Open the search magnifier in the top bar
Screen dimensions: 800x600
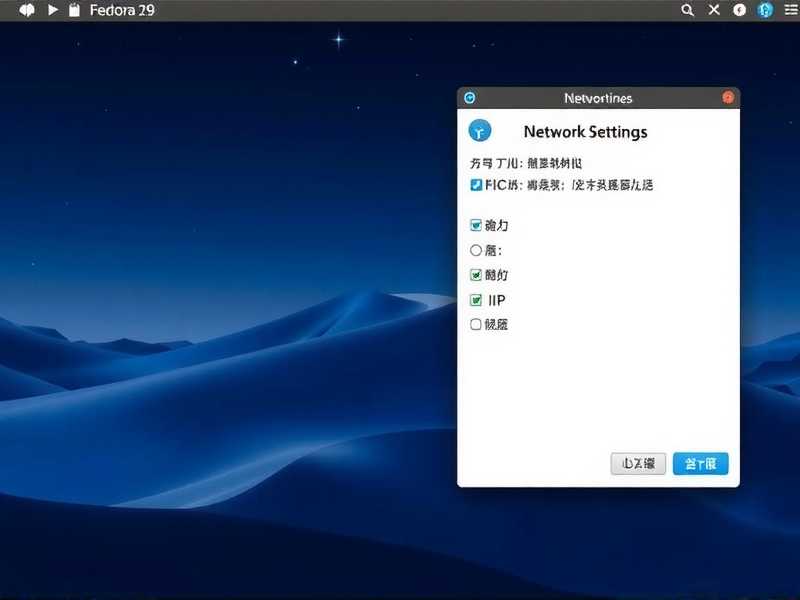[x=686, y=10]
